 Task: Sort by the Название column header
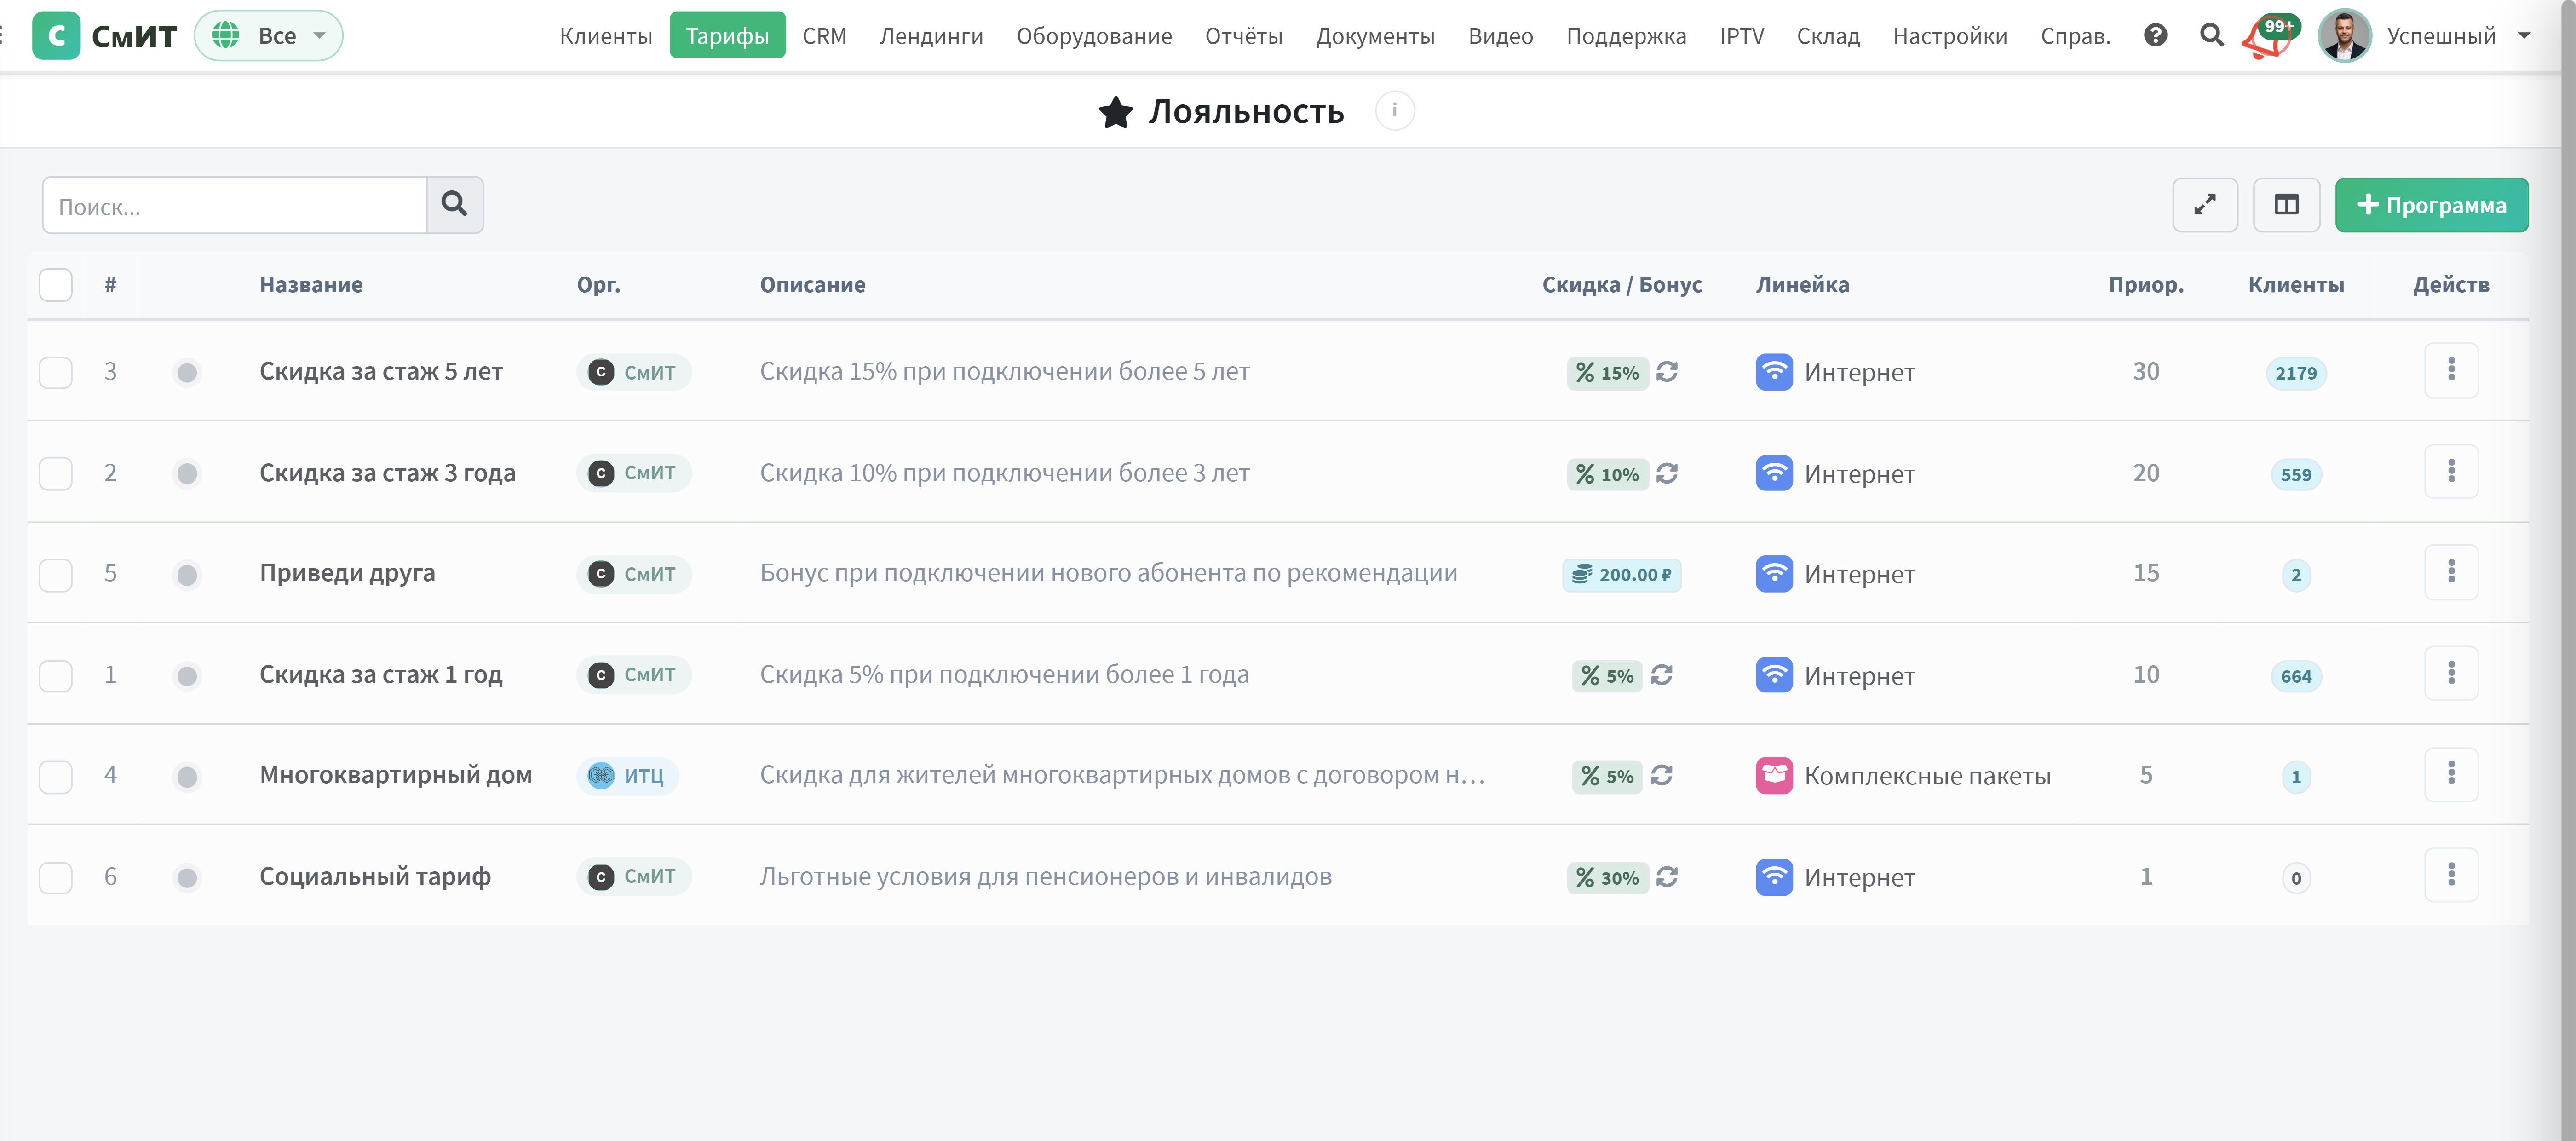[311, 285]
